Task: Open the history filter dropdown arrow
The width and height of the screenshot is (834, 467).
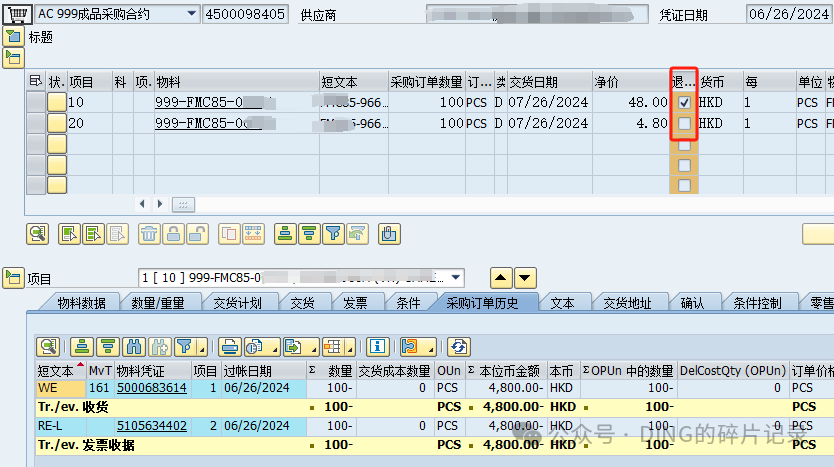Action: point(202,349)
